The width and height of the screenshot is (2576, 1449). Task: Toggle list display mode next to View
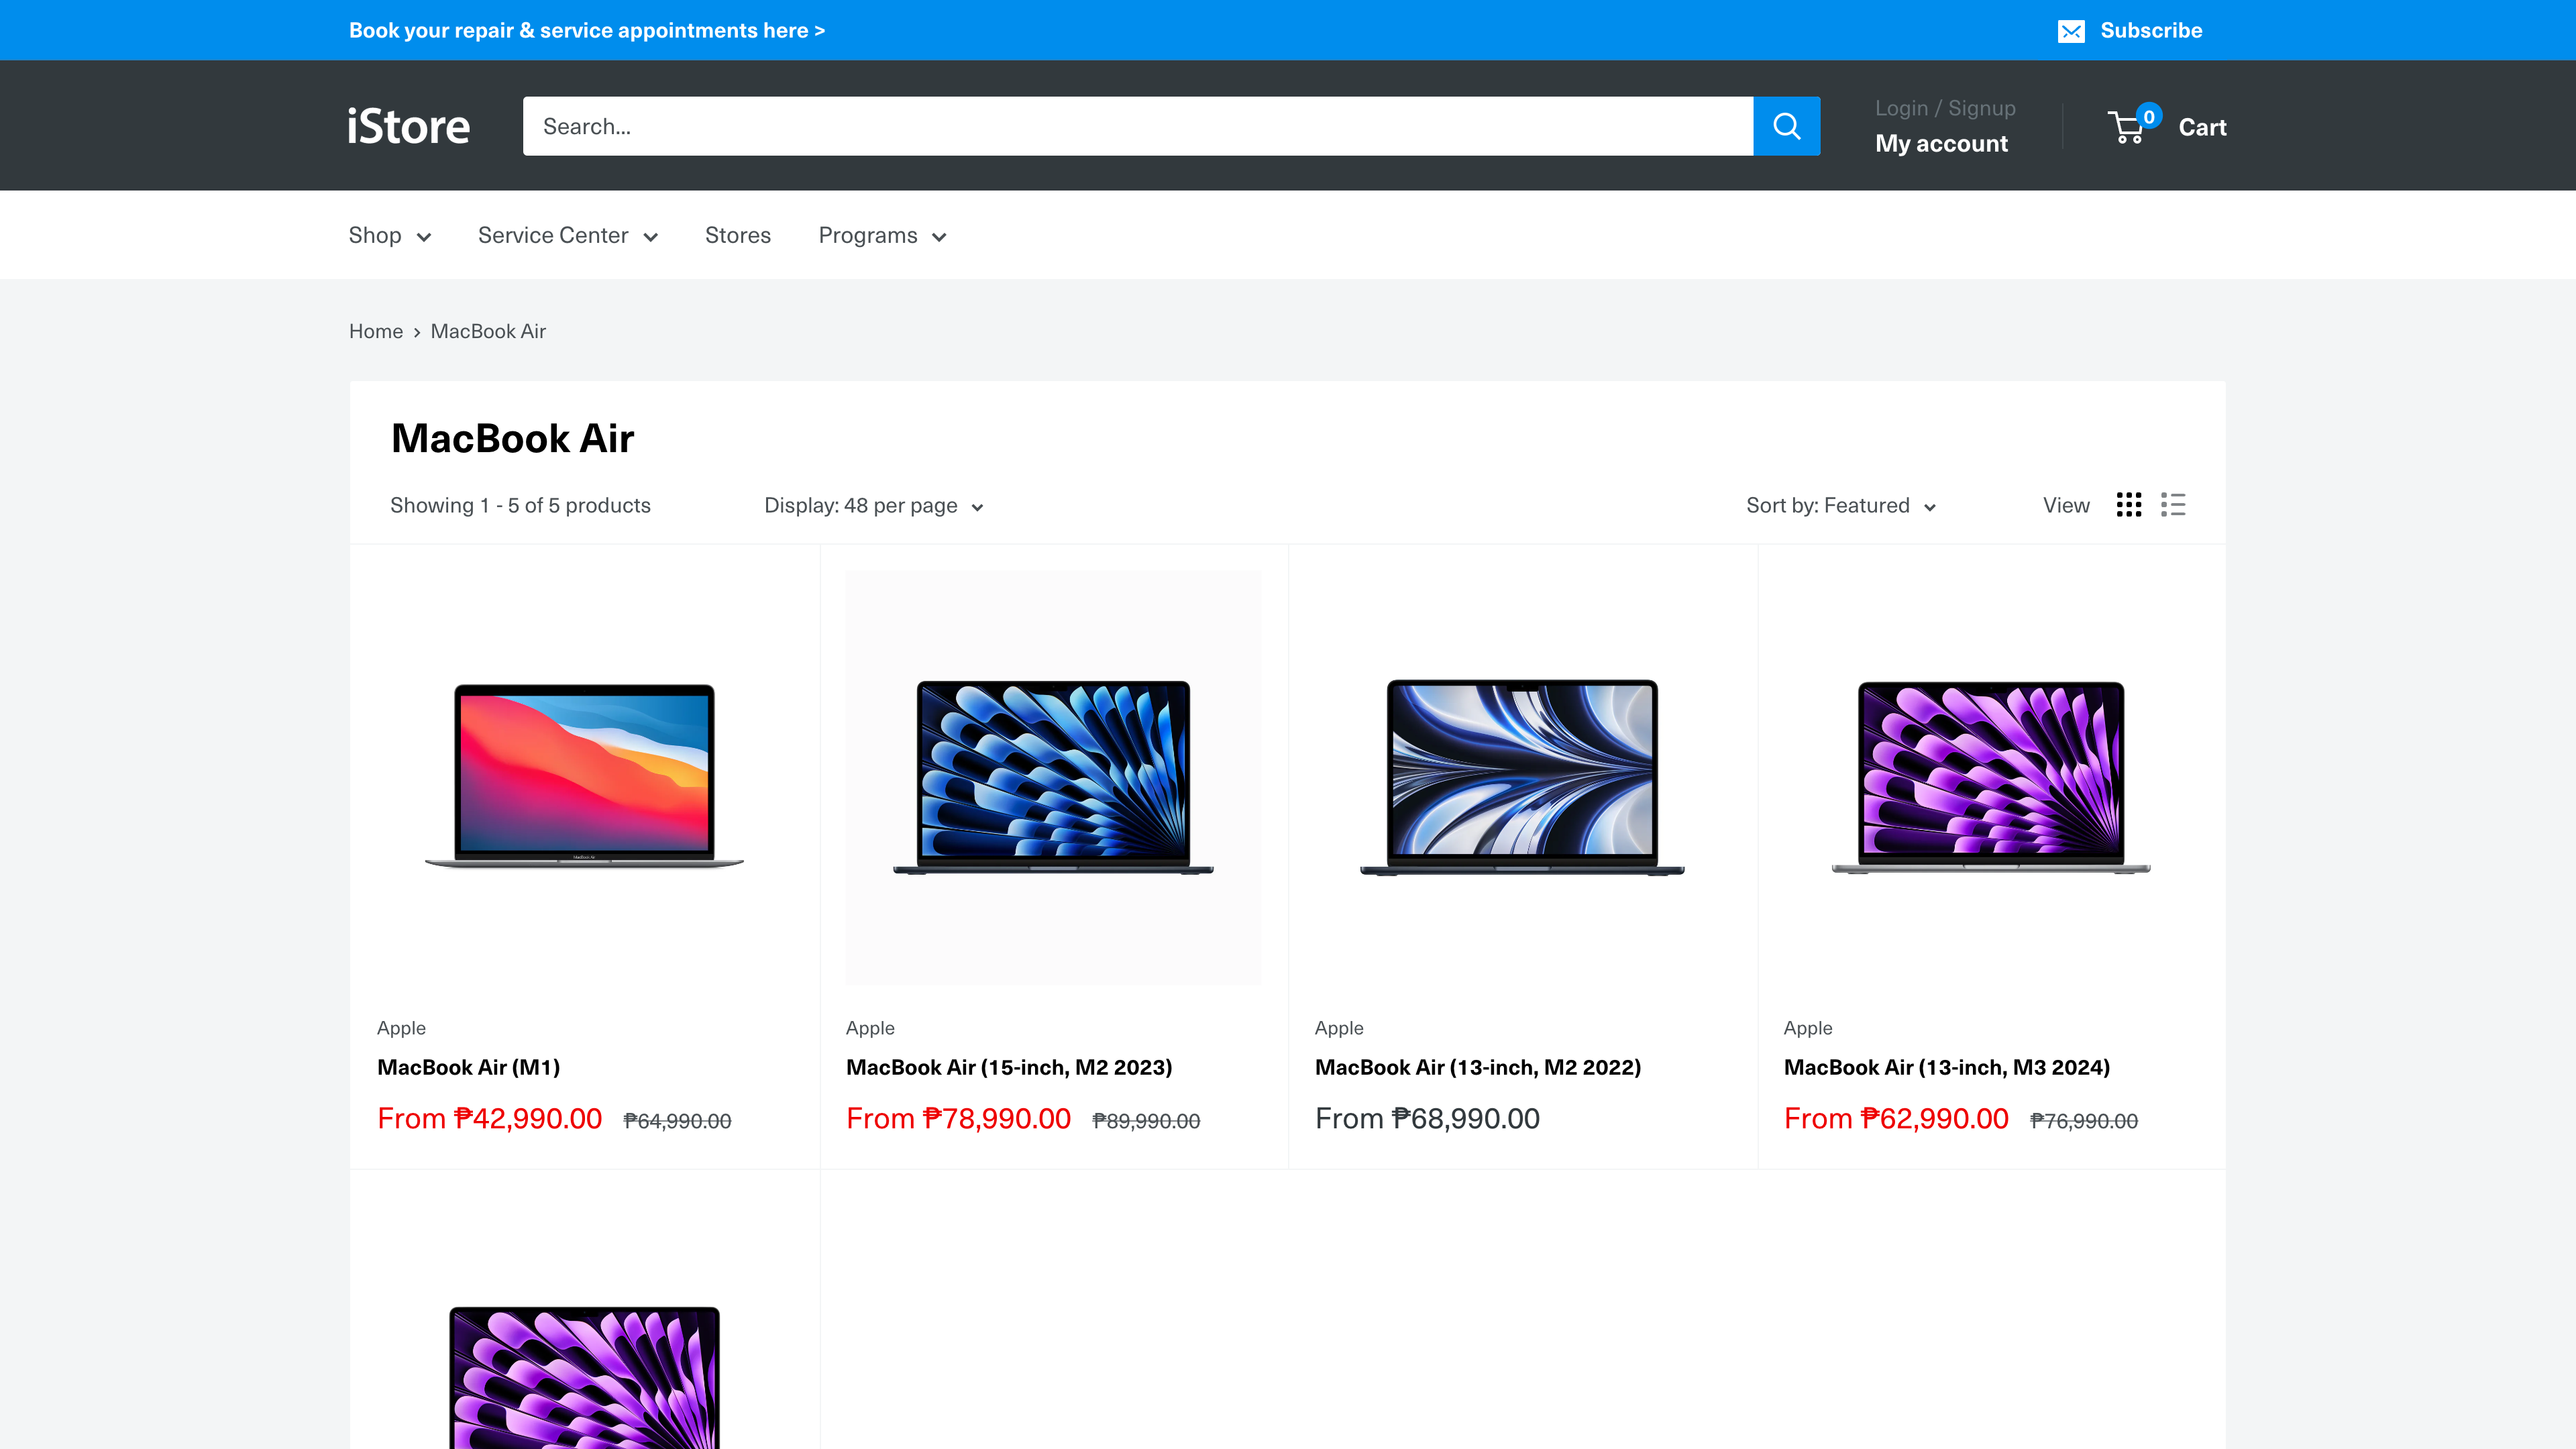click(x=2173, y=505)
